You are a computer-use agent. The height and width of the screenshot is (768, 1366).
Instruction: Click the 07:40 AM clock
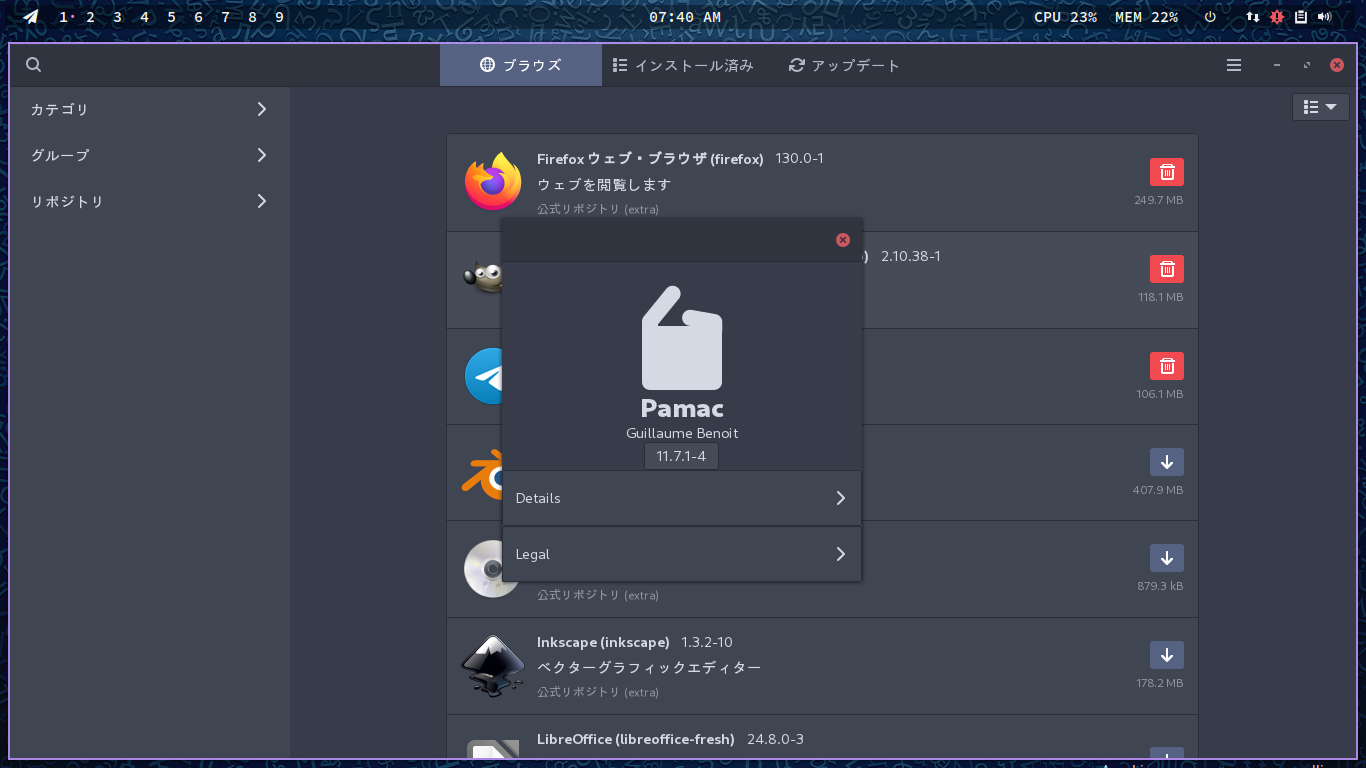(685, 17)
